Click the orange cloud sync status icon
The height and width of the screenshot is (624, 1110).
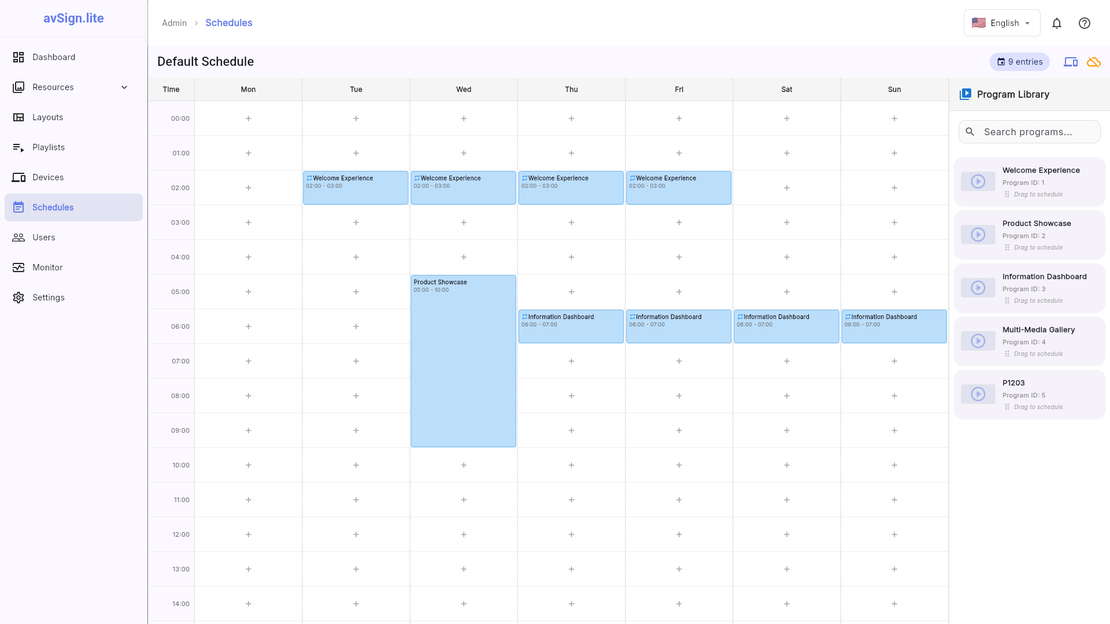tap(1094, 61)
